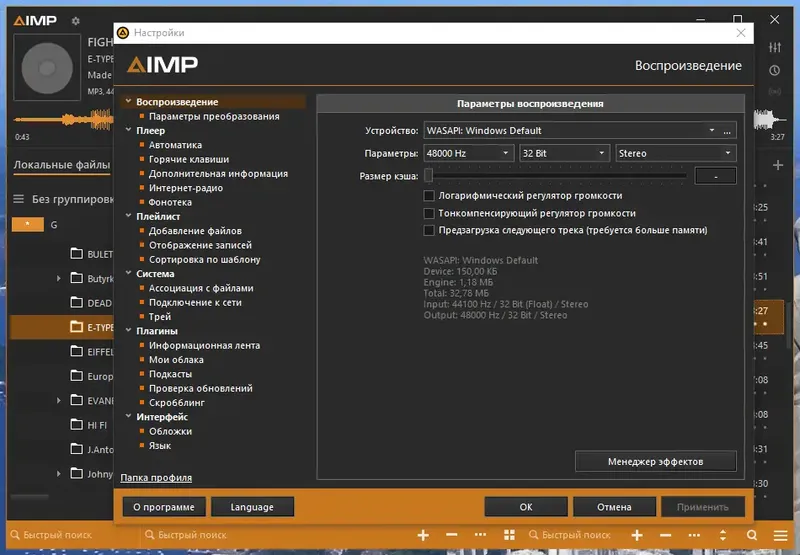Viewport: 800px width, 555px height.
Task: Enable logarithmic volume control checkbox
Action: point(429,196)
